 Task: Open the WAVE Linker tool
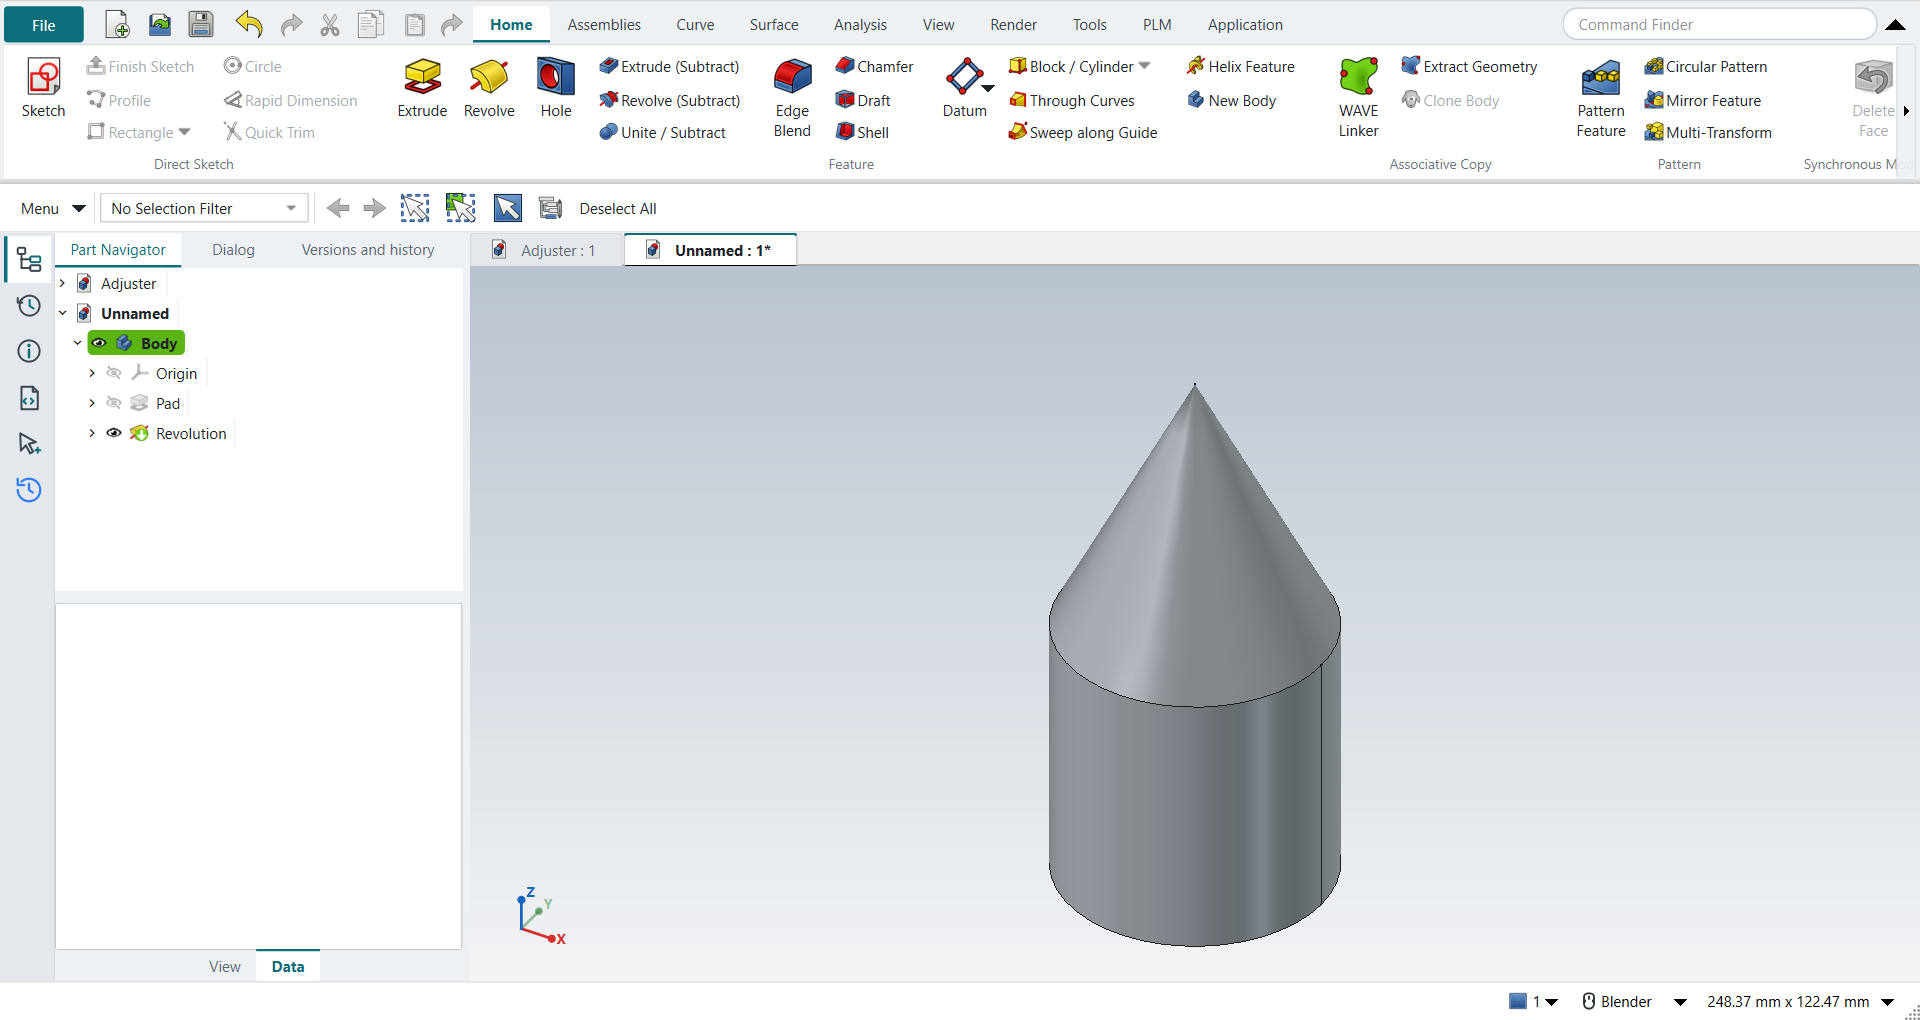point(1358,98)
